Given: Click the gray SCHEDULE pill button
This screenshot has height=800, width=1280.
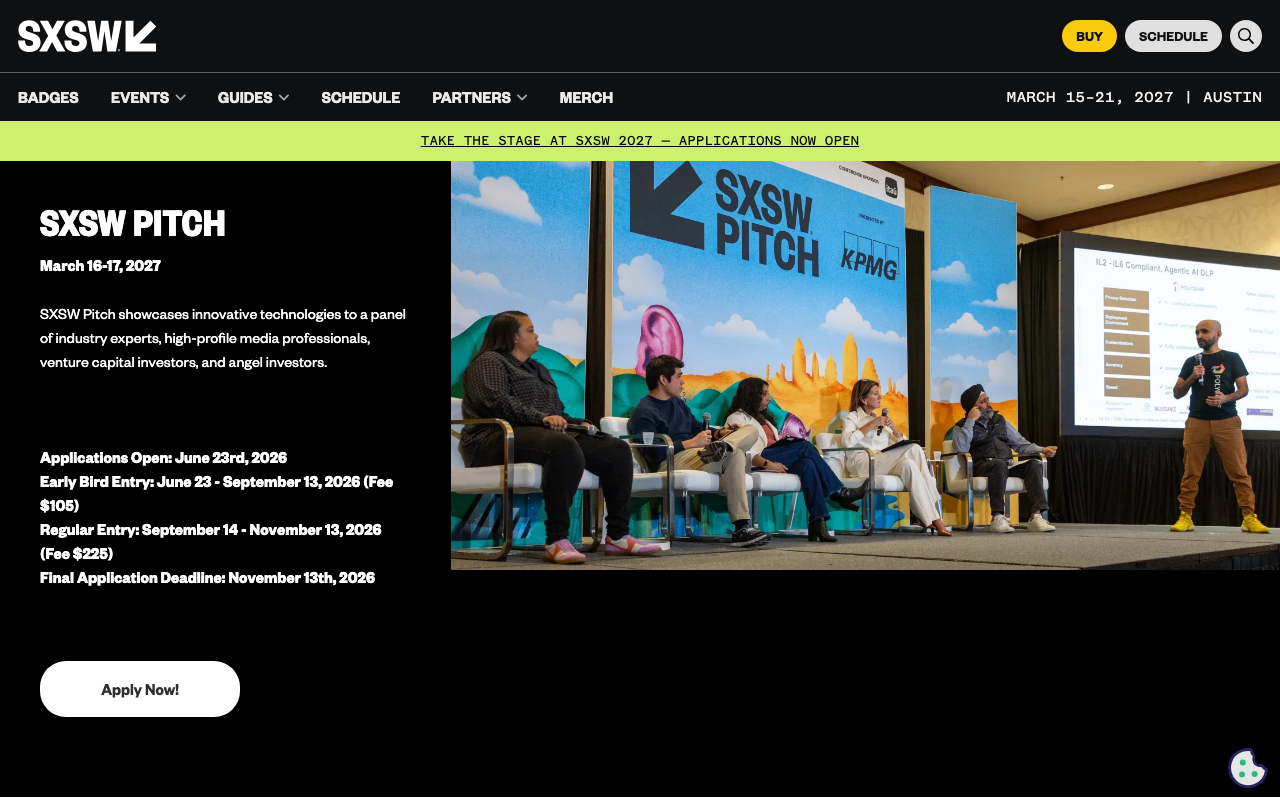Looking at the screenshot, I should pyautogui.click(x=1173, y=36).
